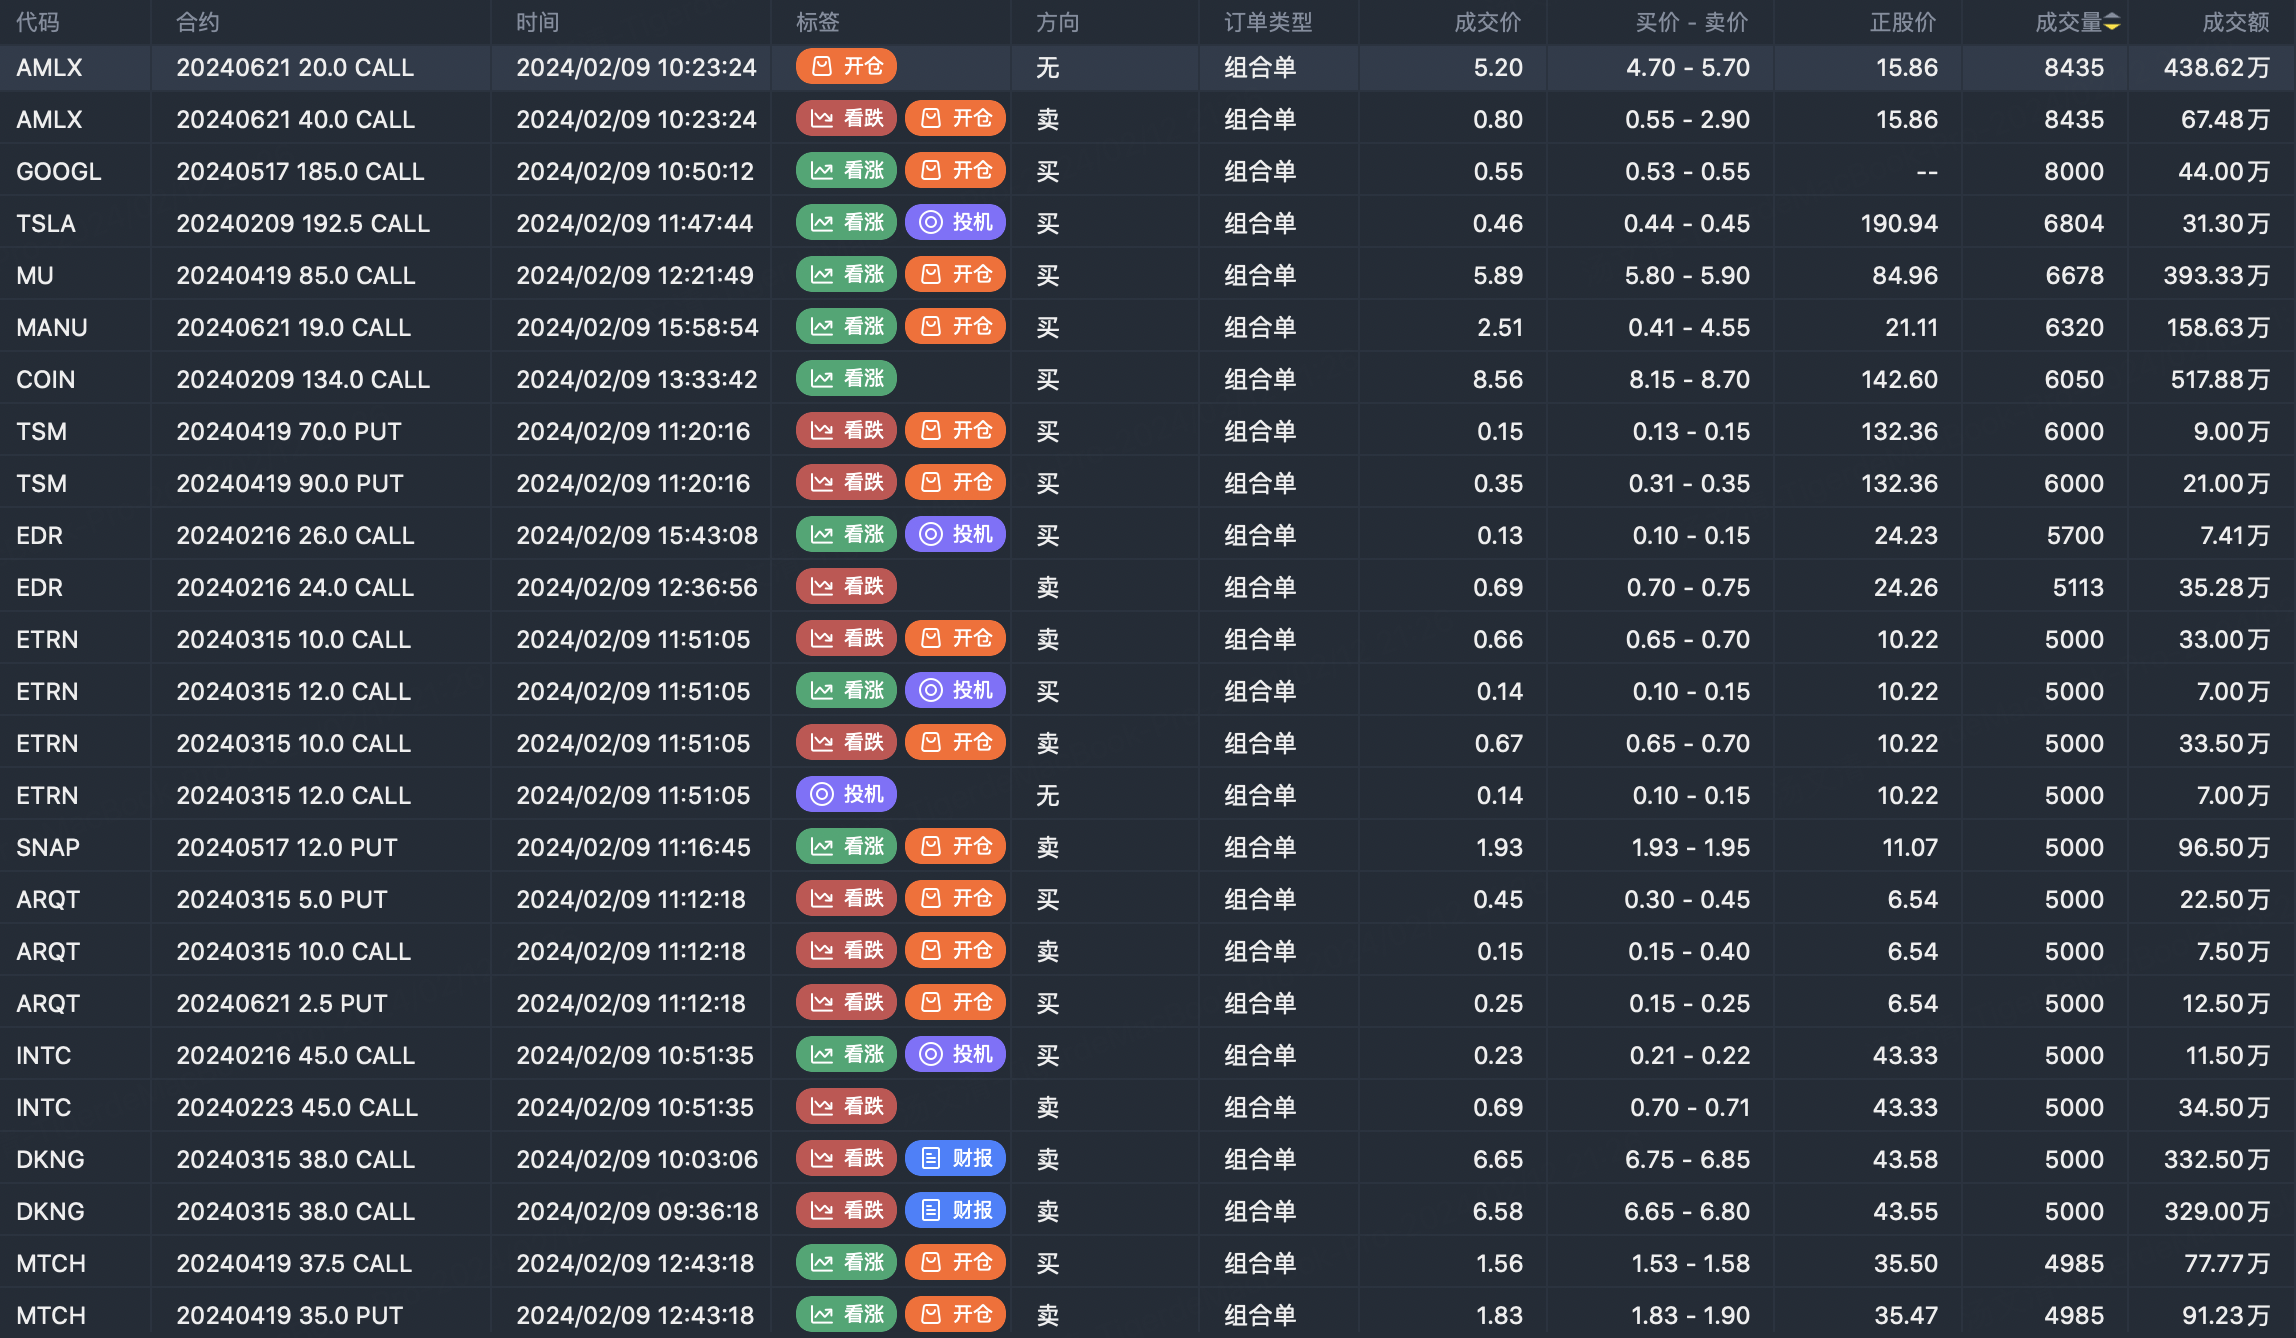Sort by the 成交价 column header
This screenshot has height=1338, width=2296.
[1487, 22]
